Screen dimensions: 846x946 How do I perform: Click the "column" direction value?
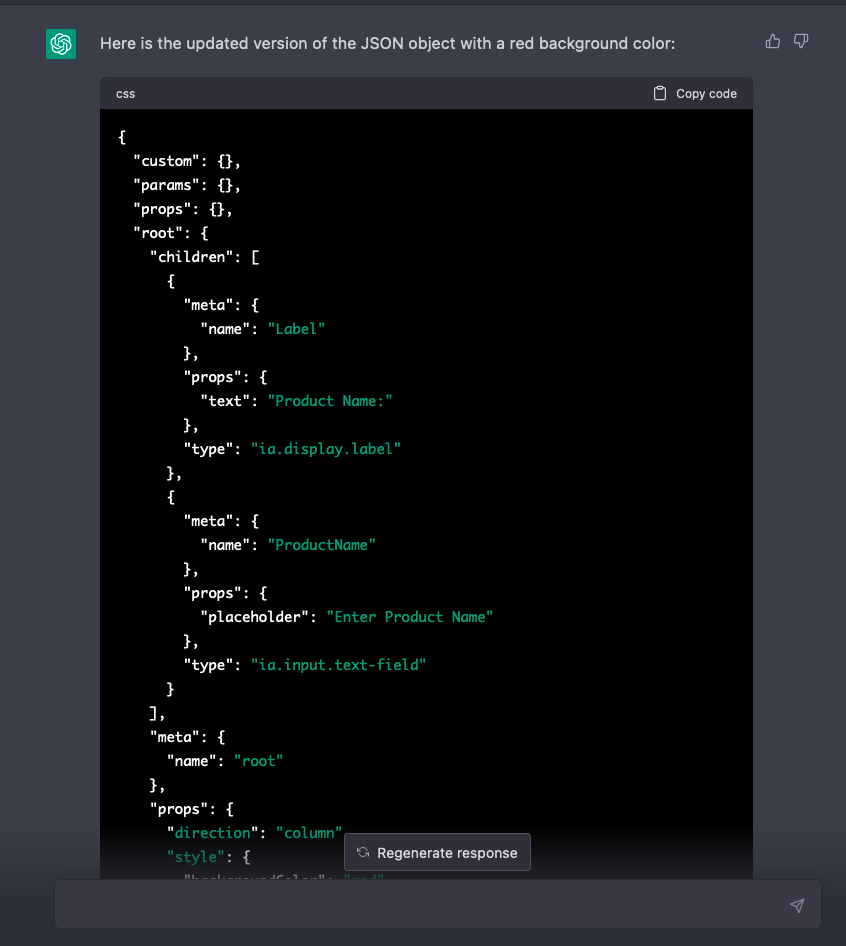tap(309, 833)
